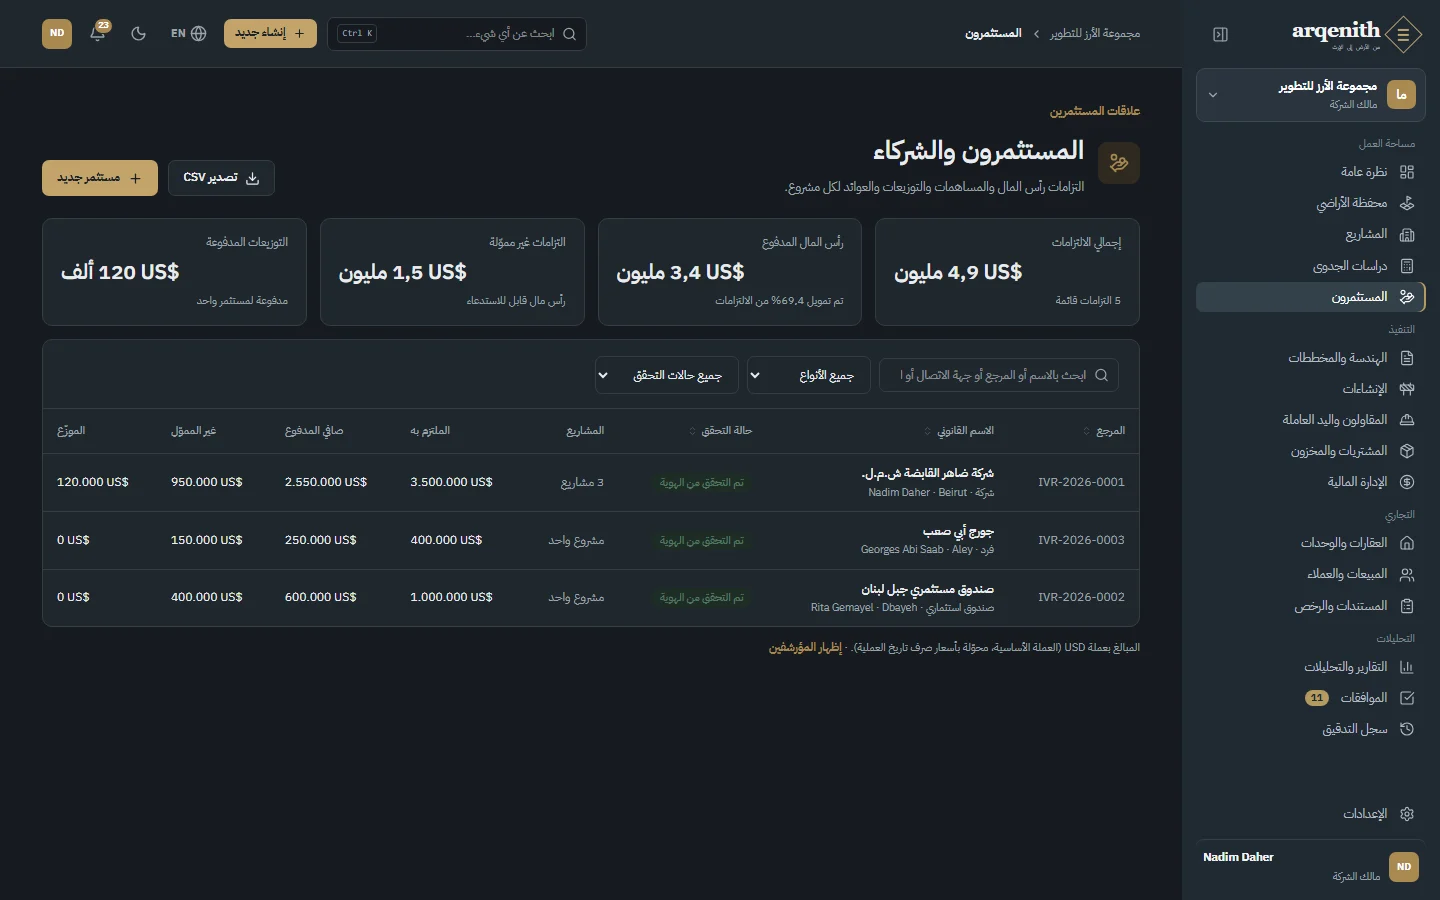This screenshot has width=1440, height=900.
Task: Open محفظة الأراضي land portfolio icon
Action: point(1407,203)
